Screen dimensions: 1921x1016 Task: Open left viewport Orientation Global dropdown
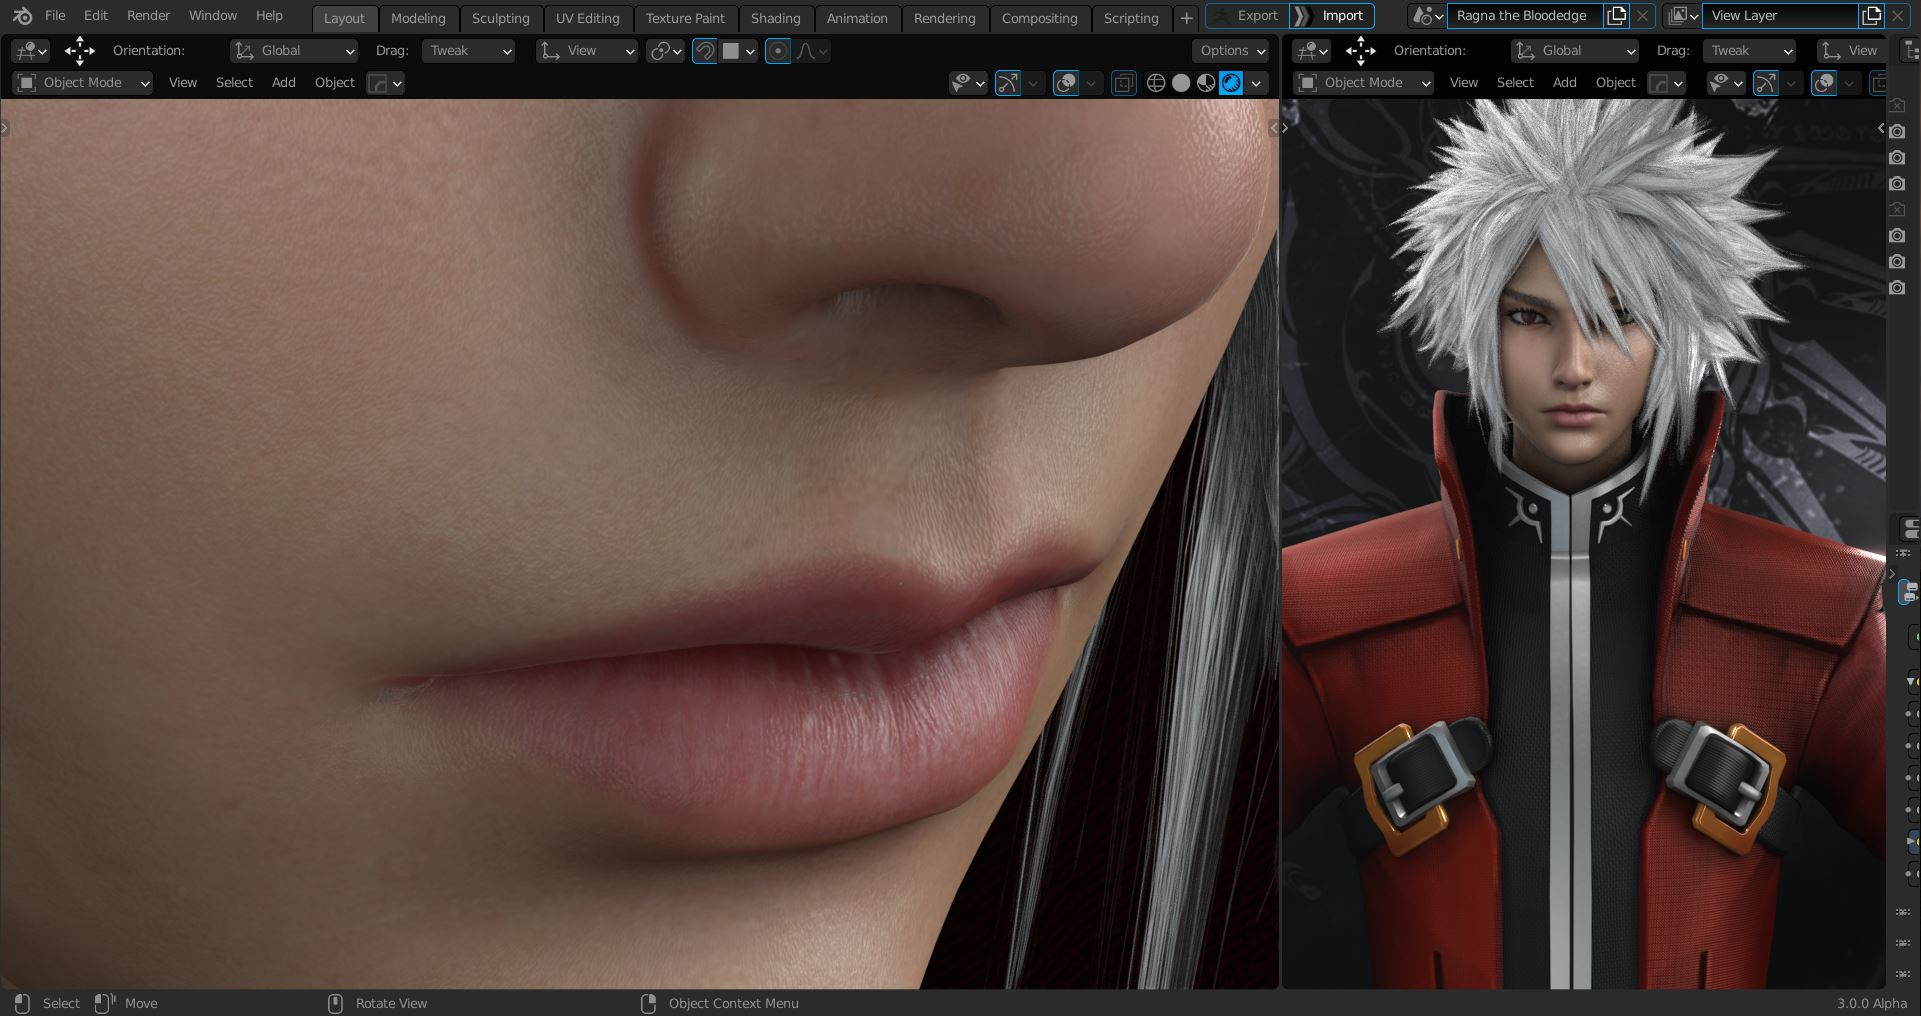click(294, 51)
